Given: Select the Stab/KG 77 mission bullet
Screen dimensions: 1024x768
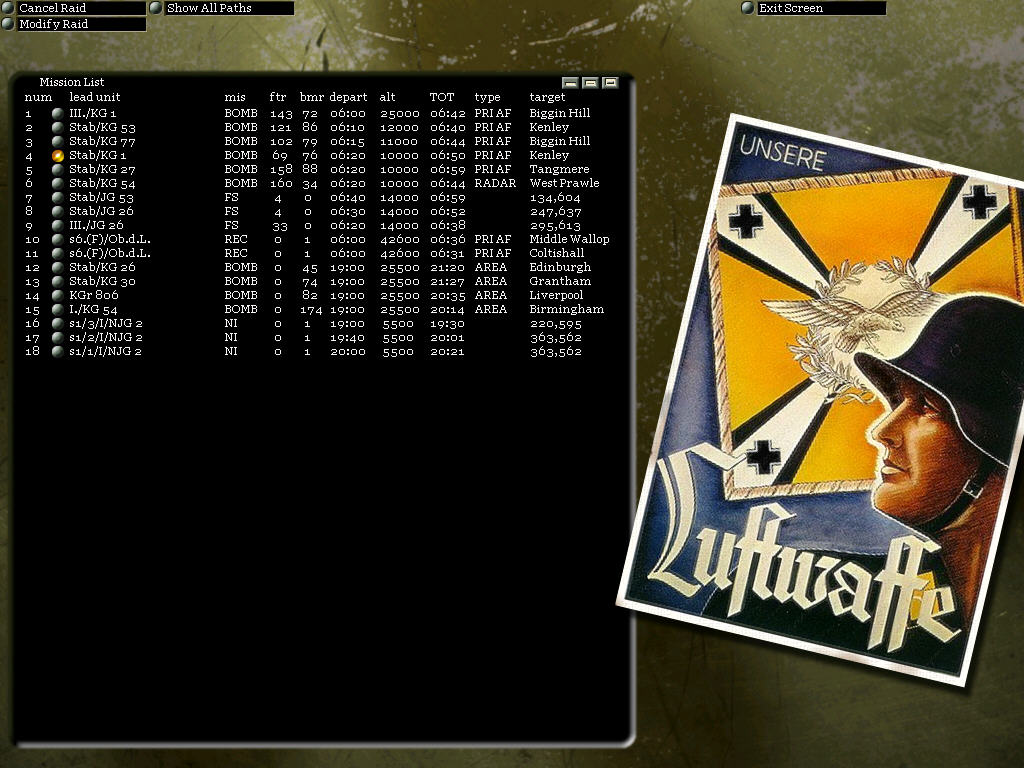Looking at the screenshot, I should pyautogui.click(x=57, y=141).
